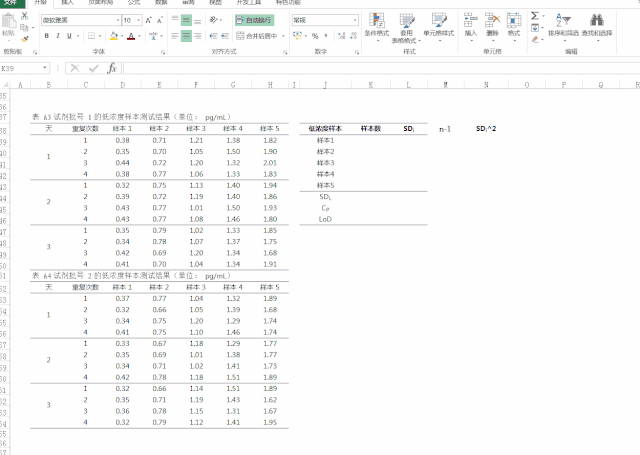Screen dimensions: 640x455
Task: Open Find and Select binoculars icon
Action: pyautogui.click(x=596, y=24)
